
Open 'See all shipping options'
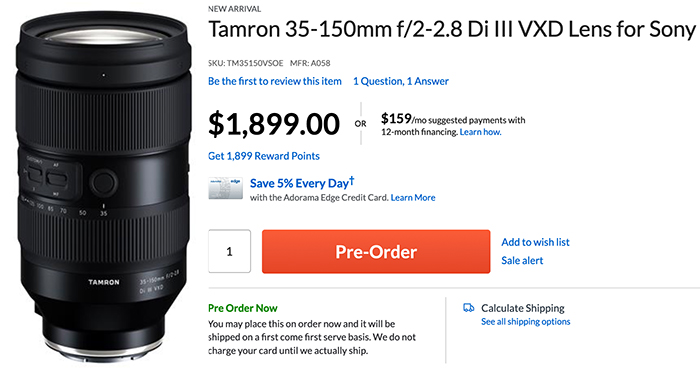coord(525,322)
